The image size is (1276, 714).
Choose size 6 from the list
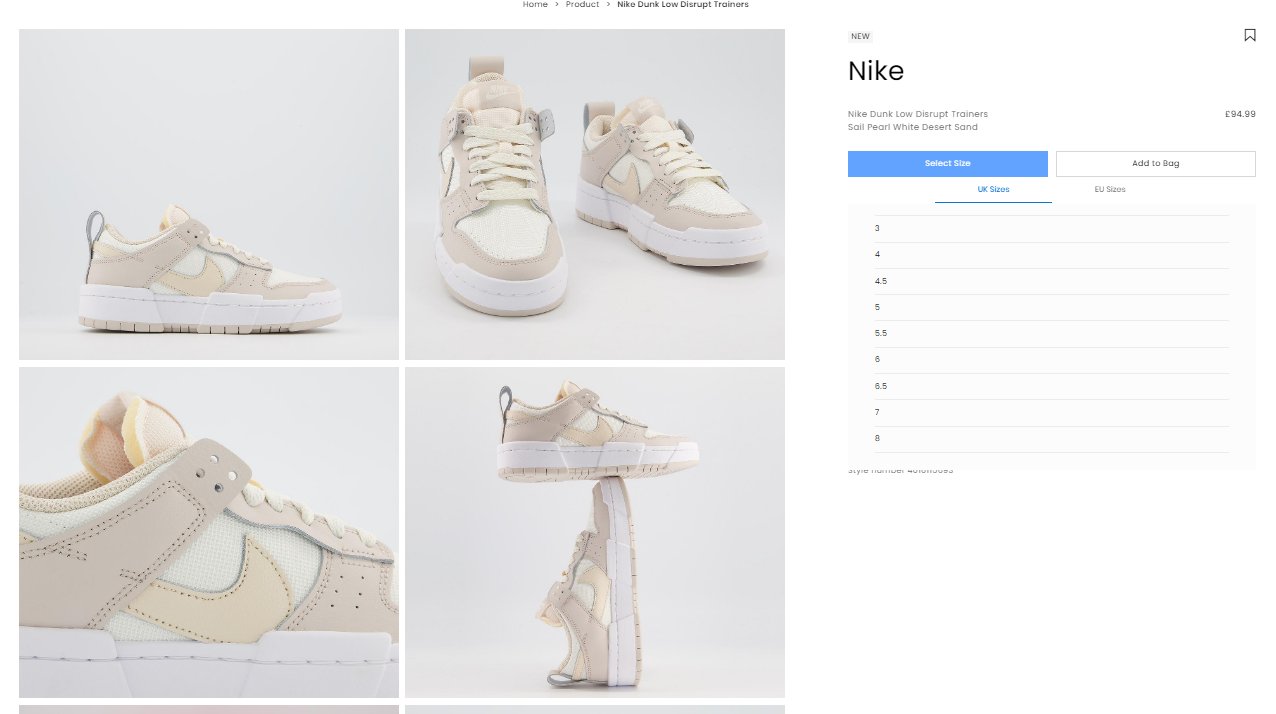coord(1052,360)
